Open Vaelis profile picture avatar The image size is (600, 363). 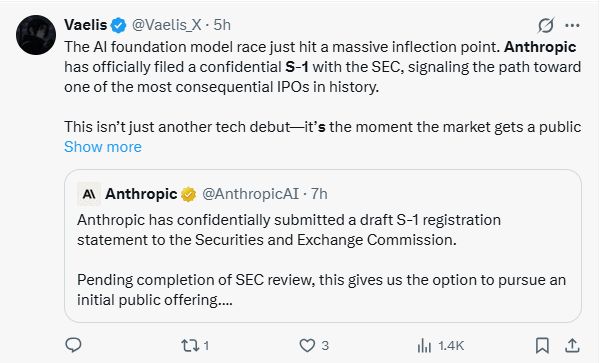tap(36, 35)
